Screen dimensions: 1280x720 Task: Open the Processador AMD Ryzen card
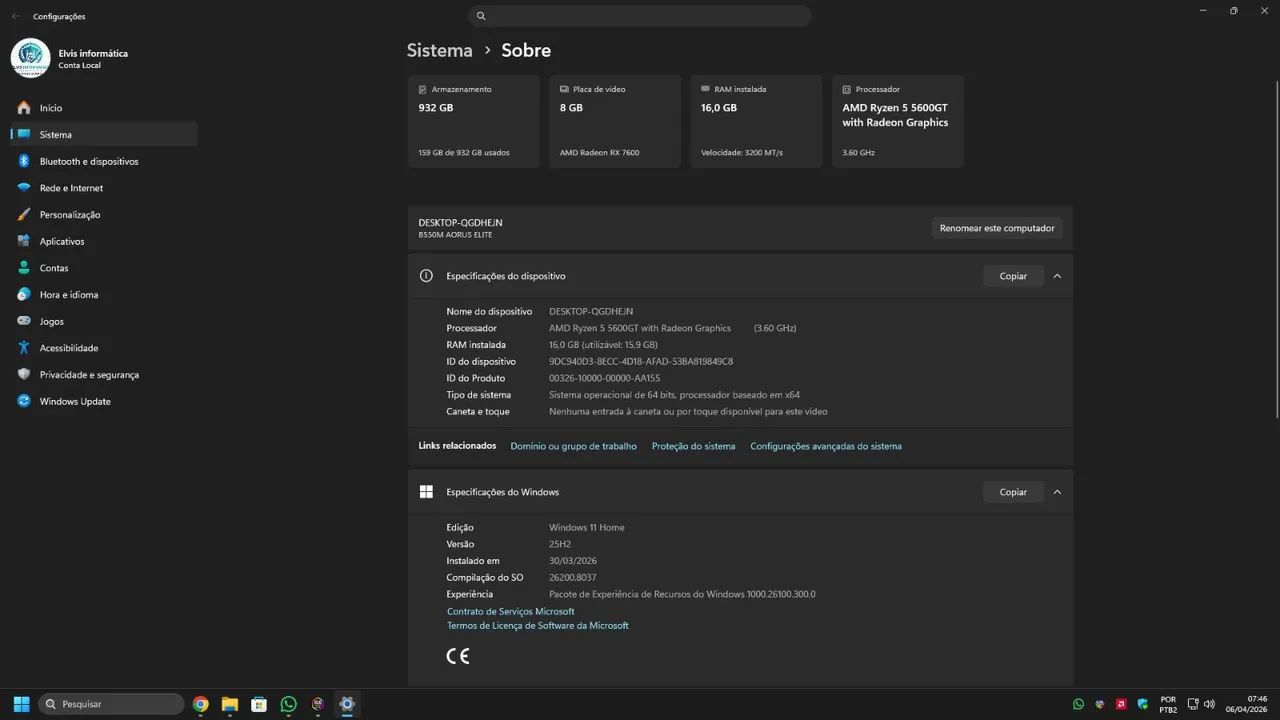(898, 121)
